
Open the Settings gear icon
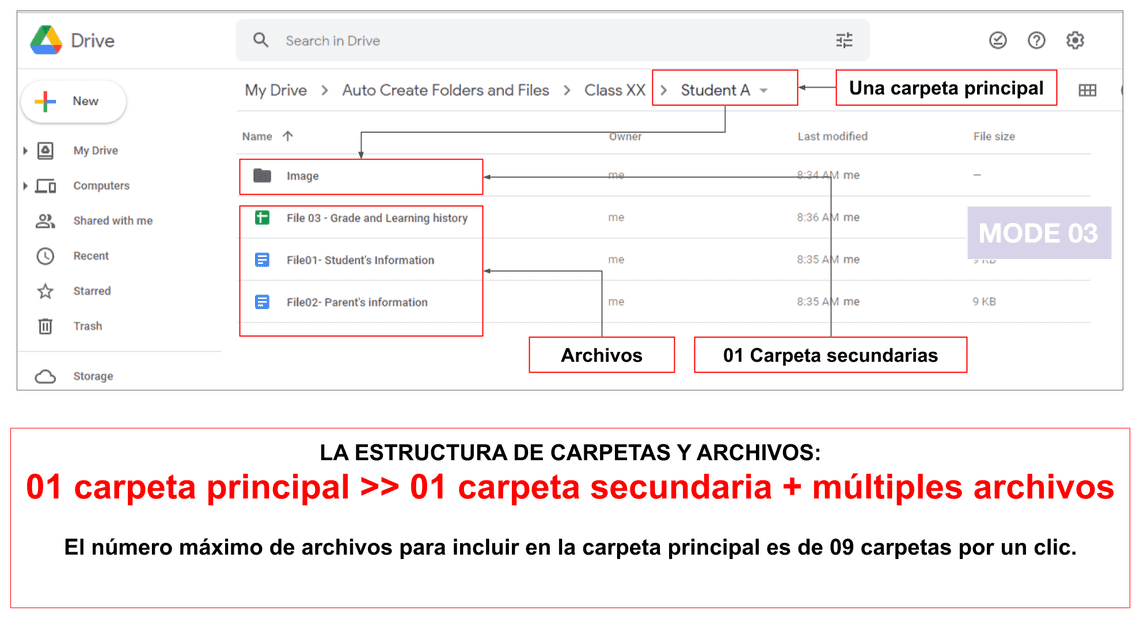(x=1075, y=41)
